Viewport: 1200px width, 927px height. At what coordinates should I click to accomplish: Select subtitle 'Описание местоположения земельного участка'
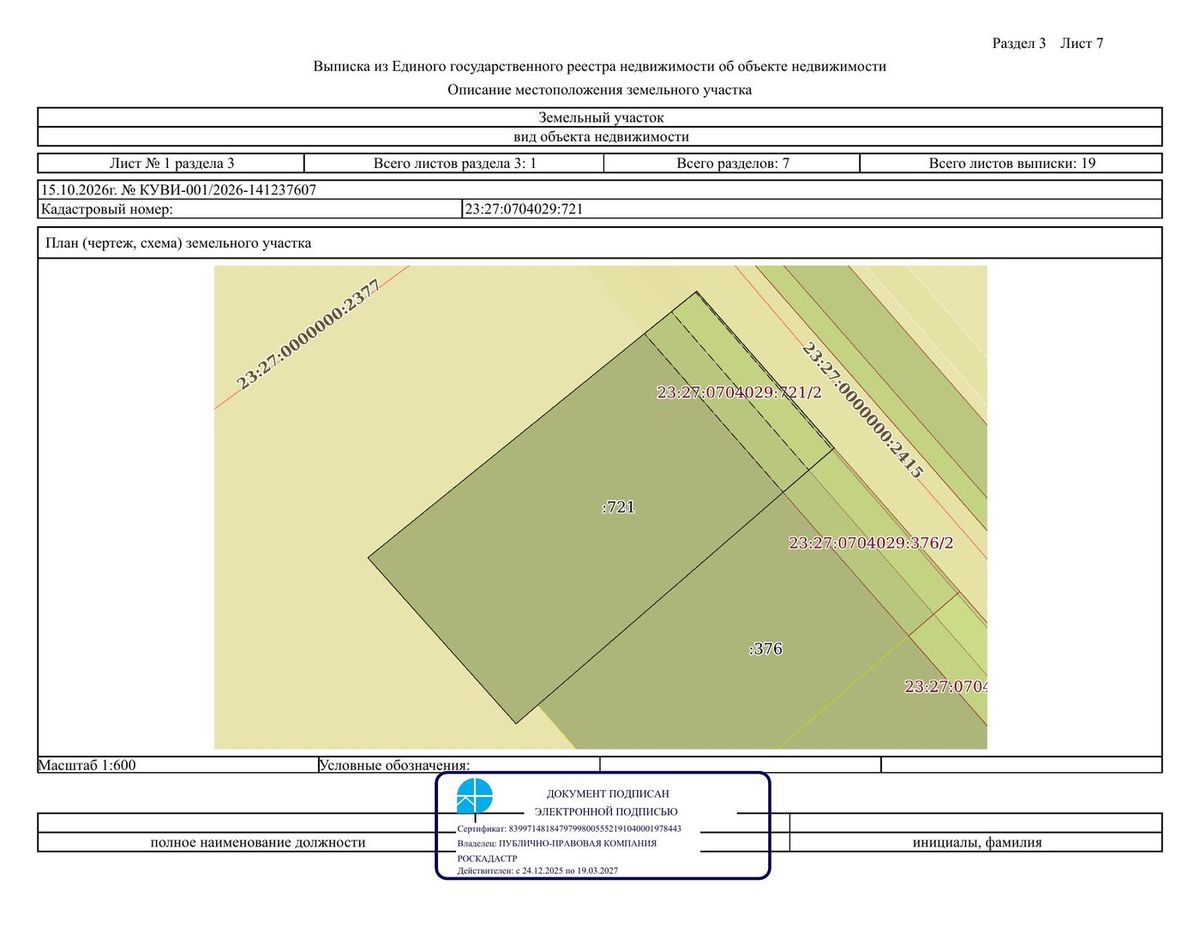(599, 90)
